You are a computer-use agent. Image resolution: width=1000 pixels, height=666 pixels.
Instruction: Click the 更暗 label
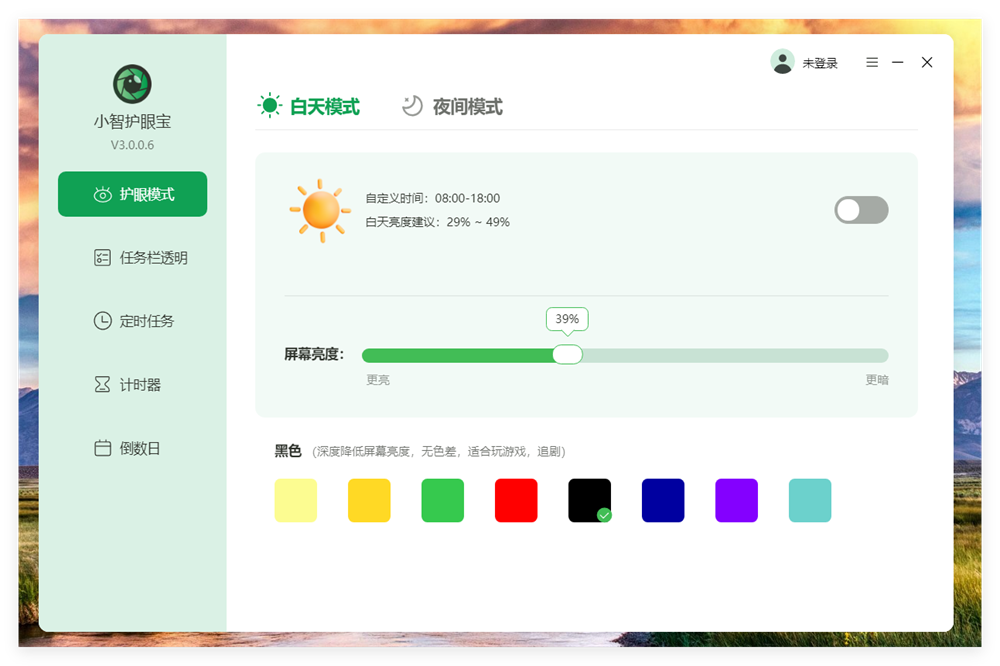[877, 380]
